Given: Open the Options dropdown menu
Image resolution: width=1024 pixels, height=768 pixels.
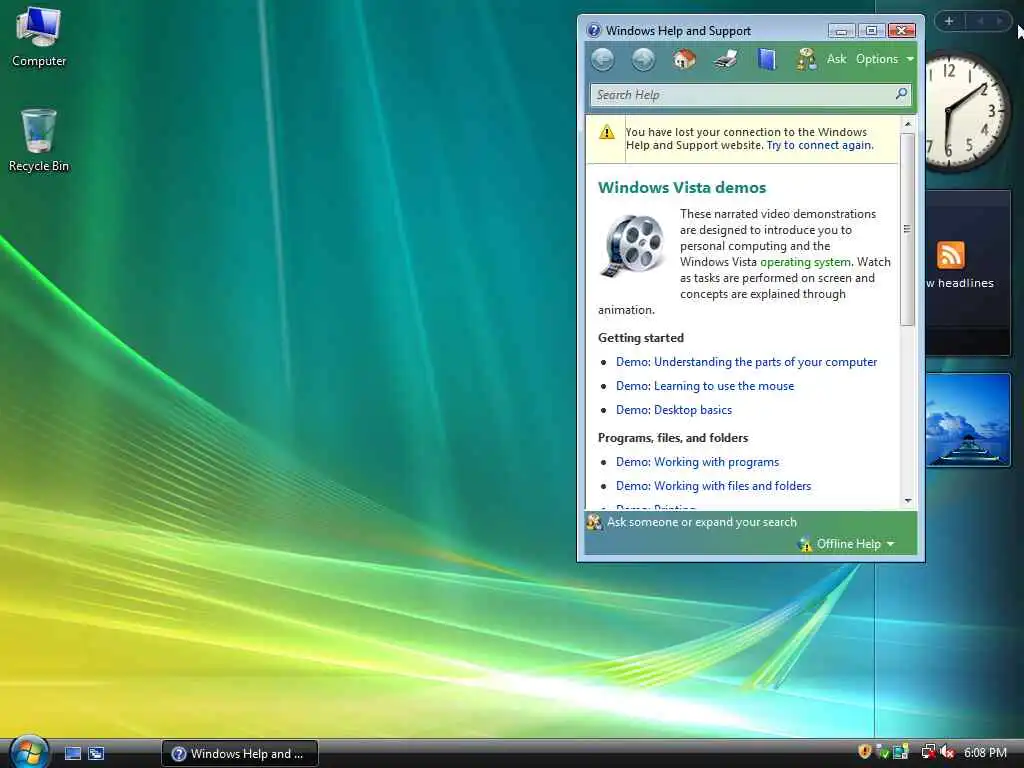Looking at the screenshot, I should [885, 59].
